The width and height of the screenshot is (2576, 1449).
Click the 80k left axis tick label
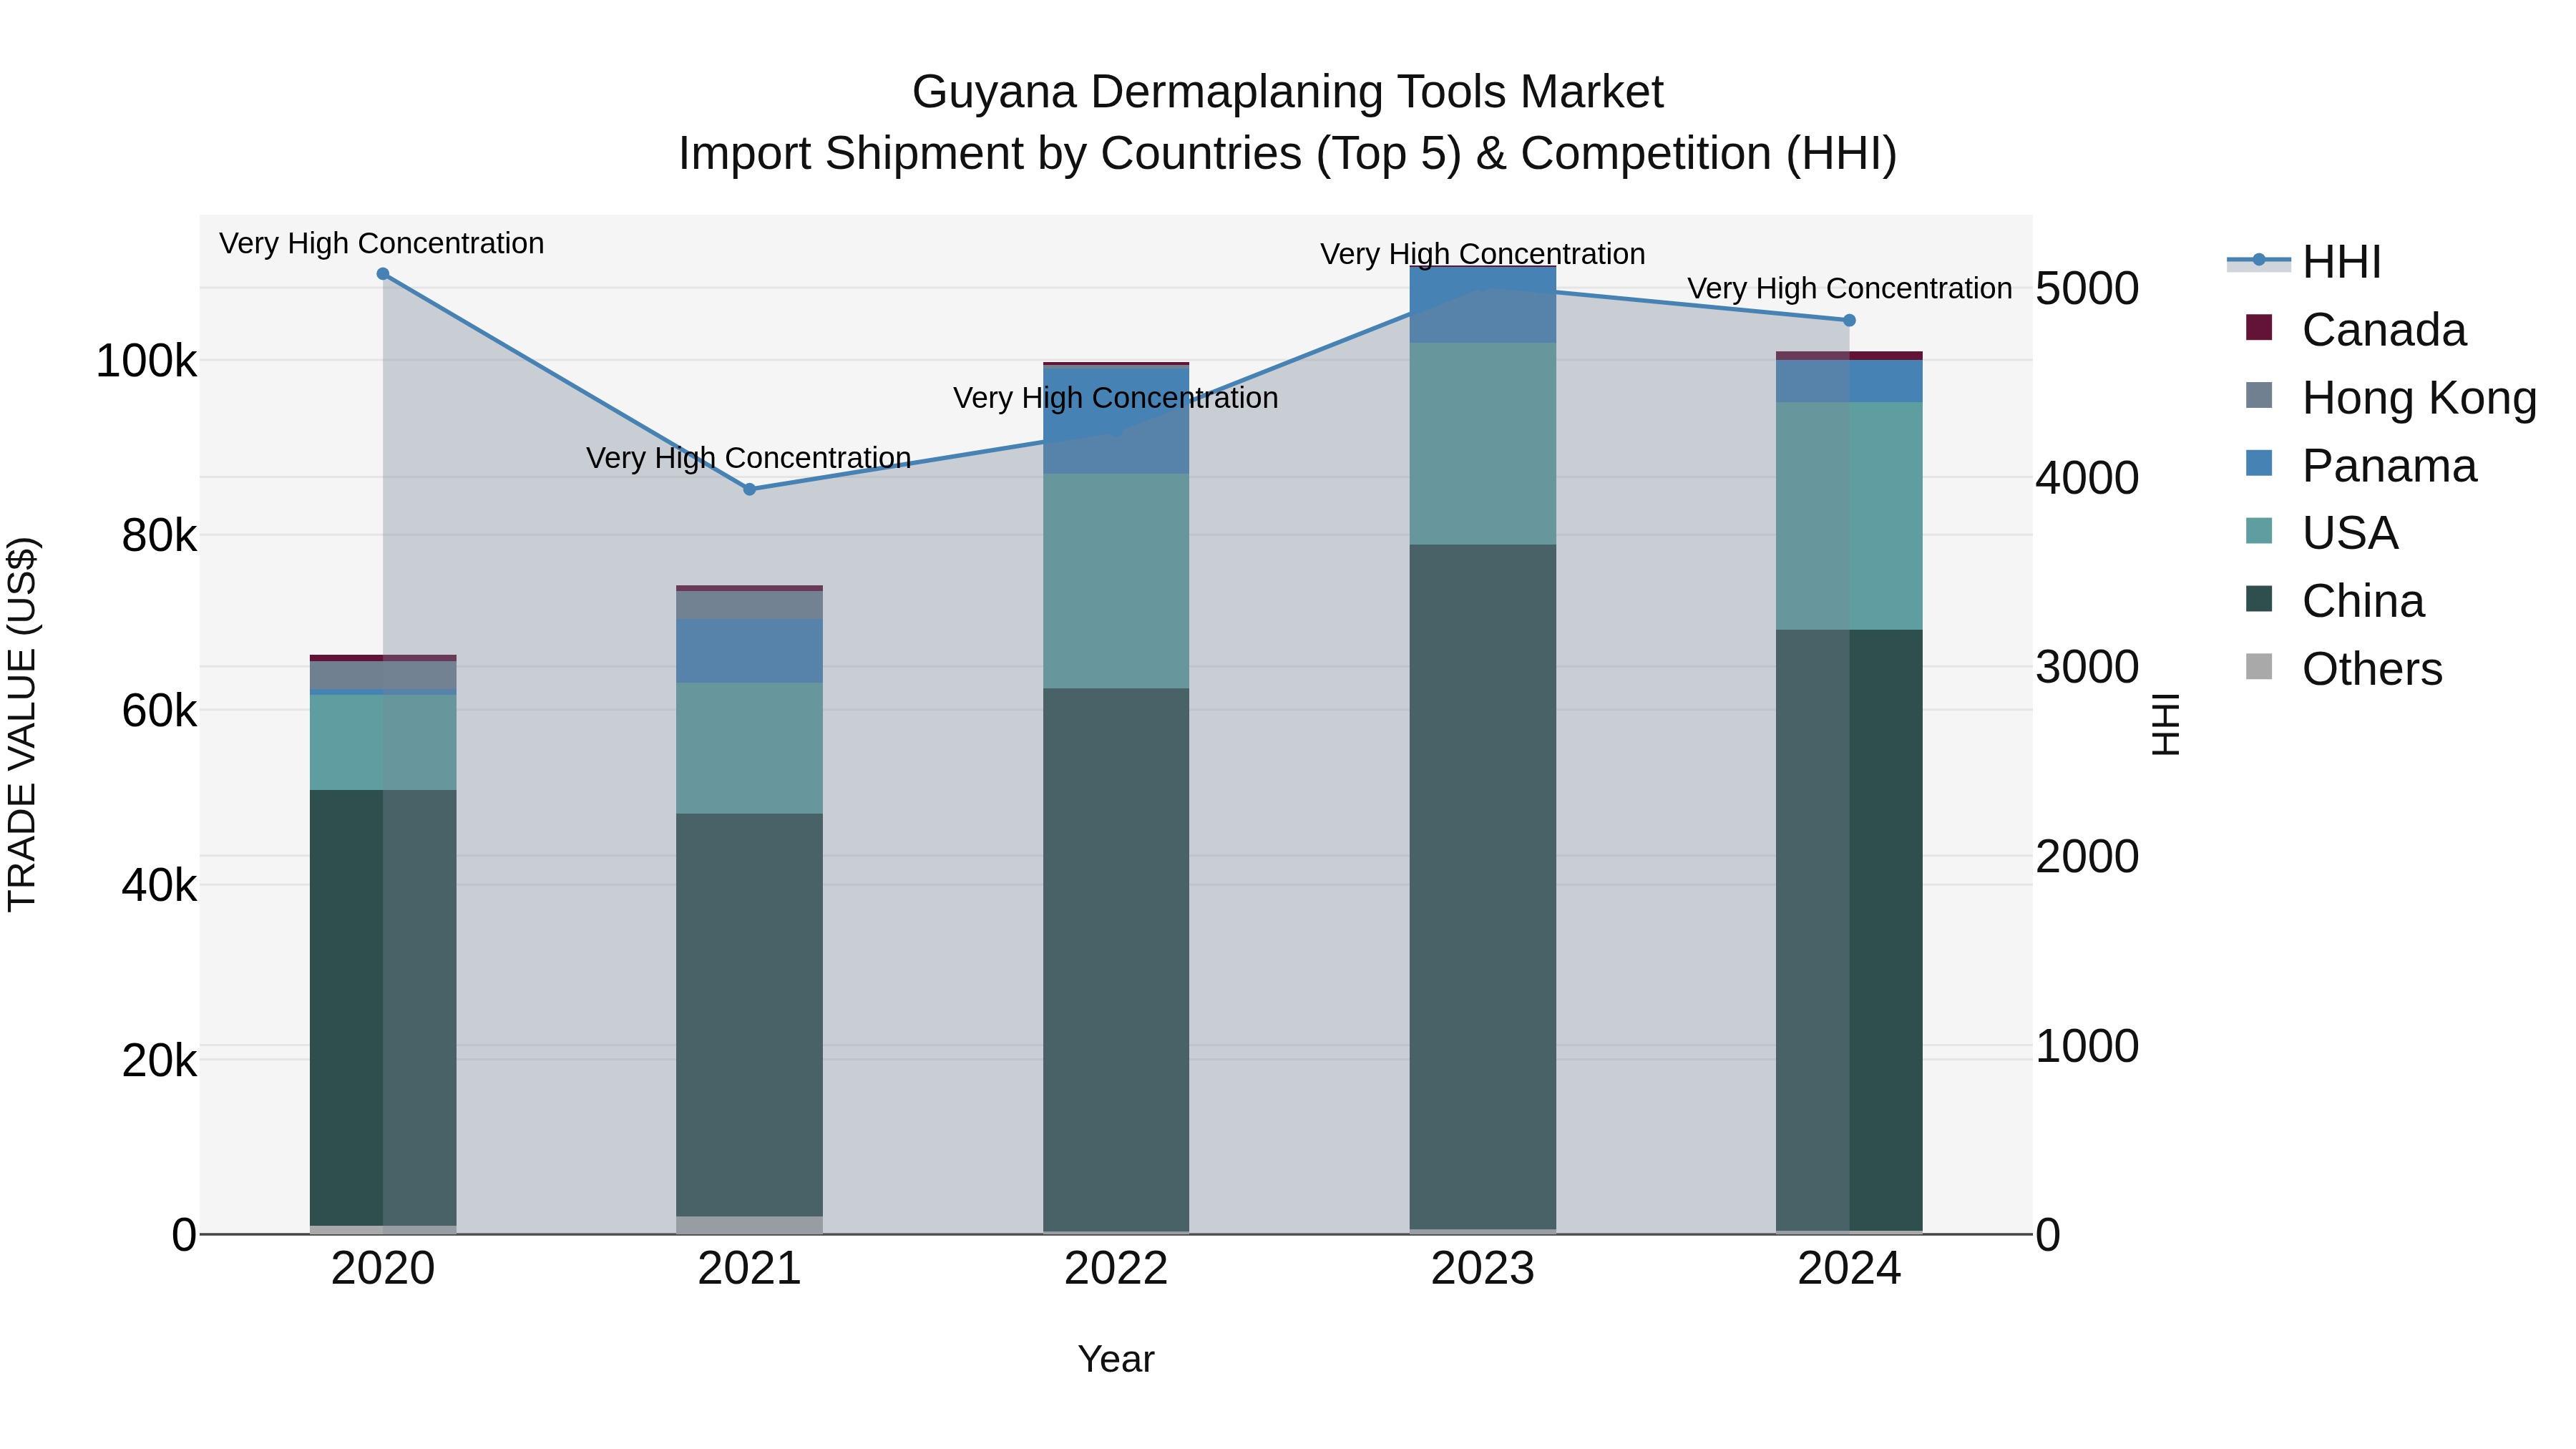[x=159, y=536]
